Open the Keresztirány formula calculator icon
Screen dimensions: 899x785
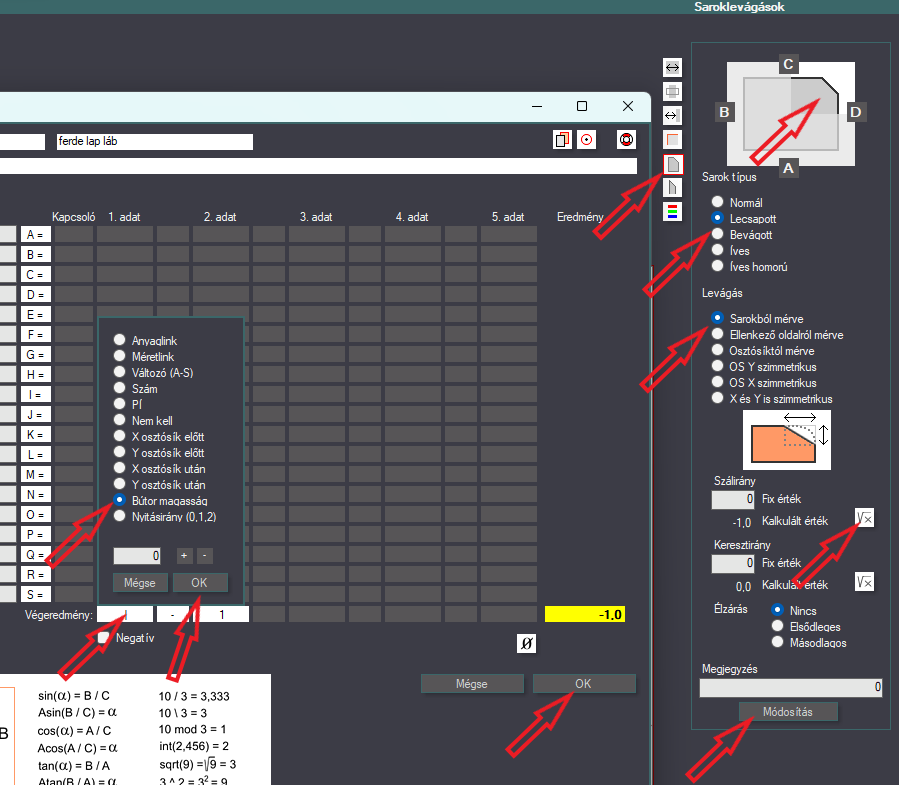coord(864,582)
